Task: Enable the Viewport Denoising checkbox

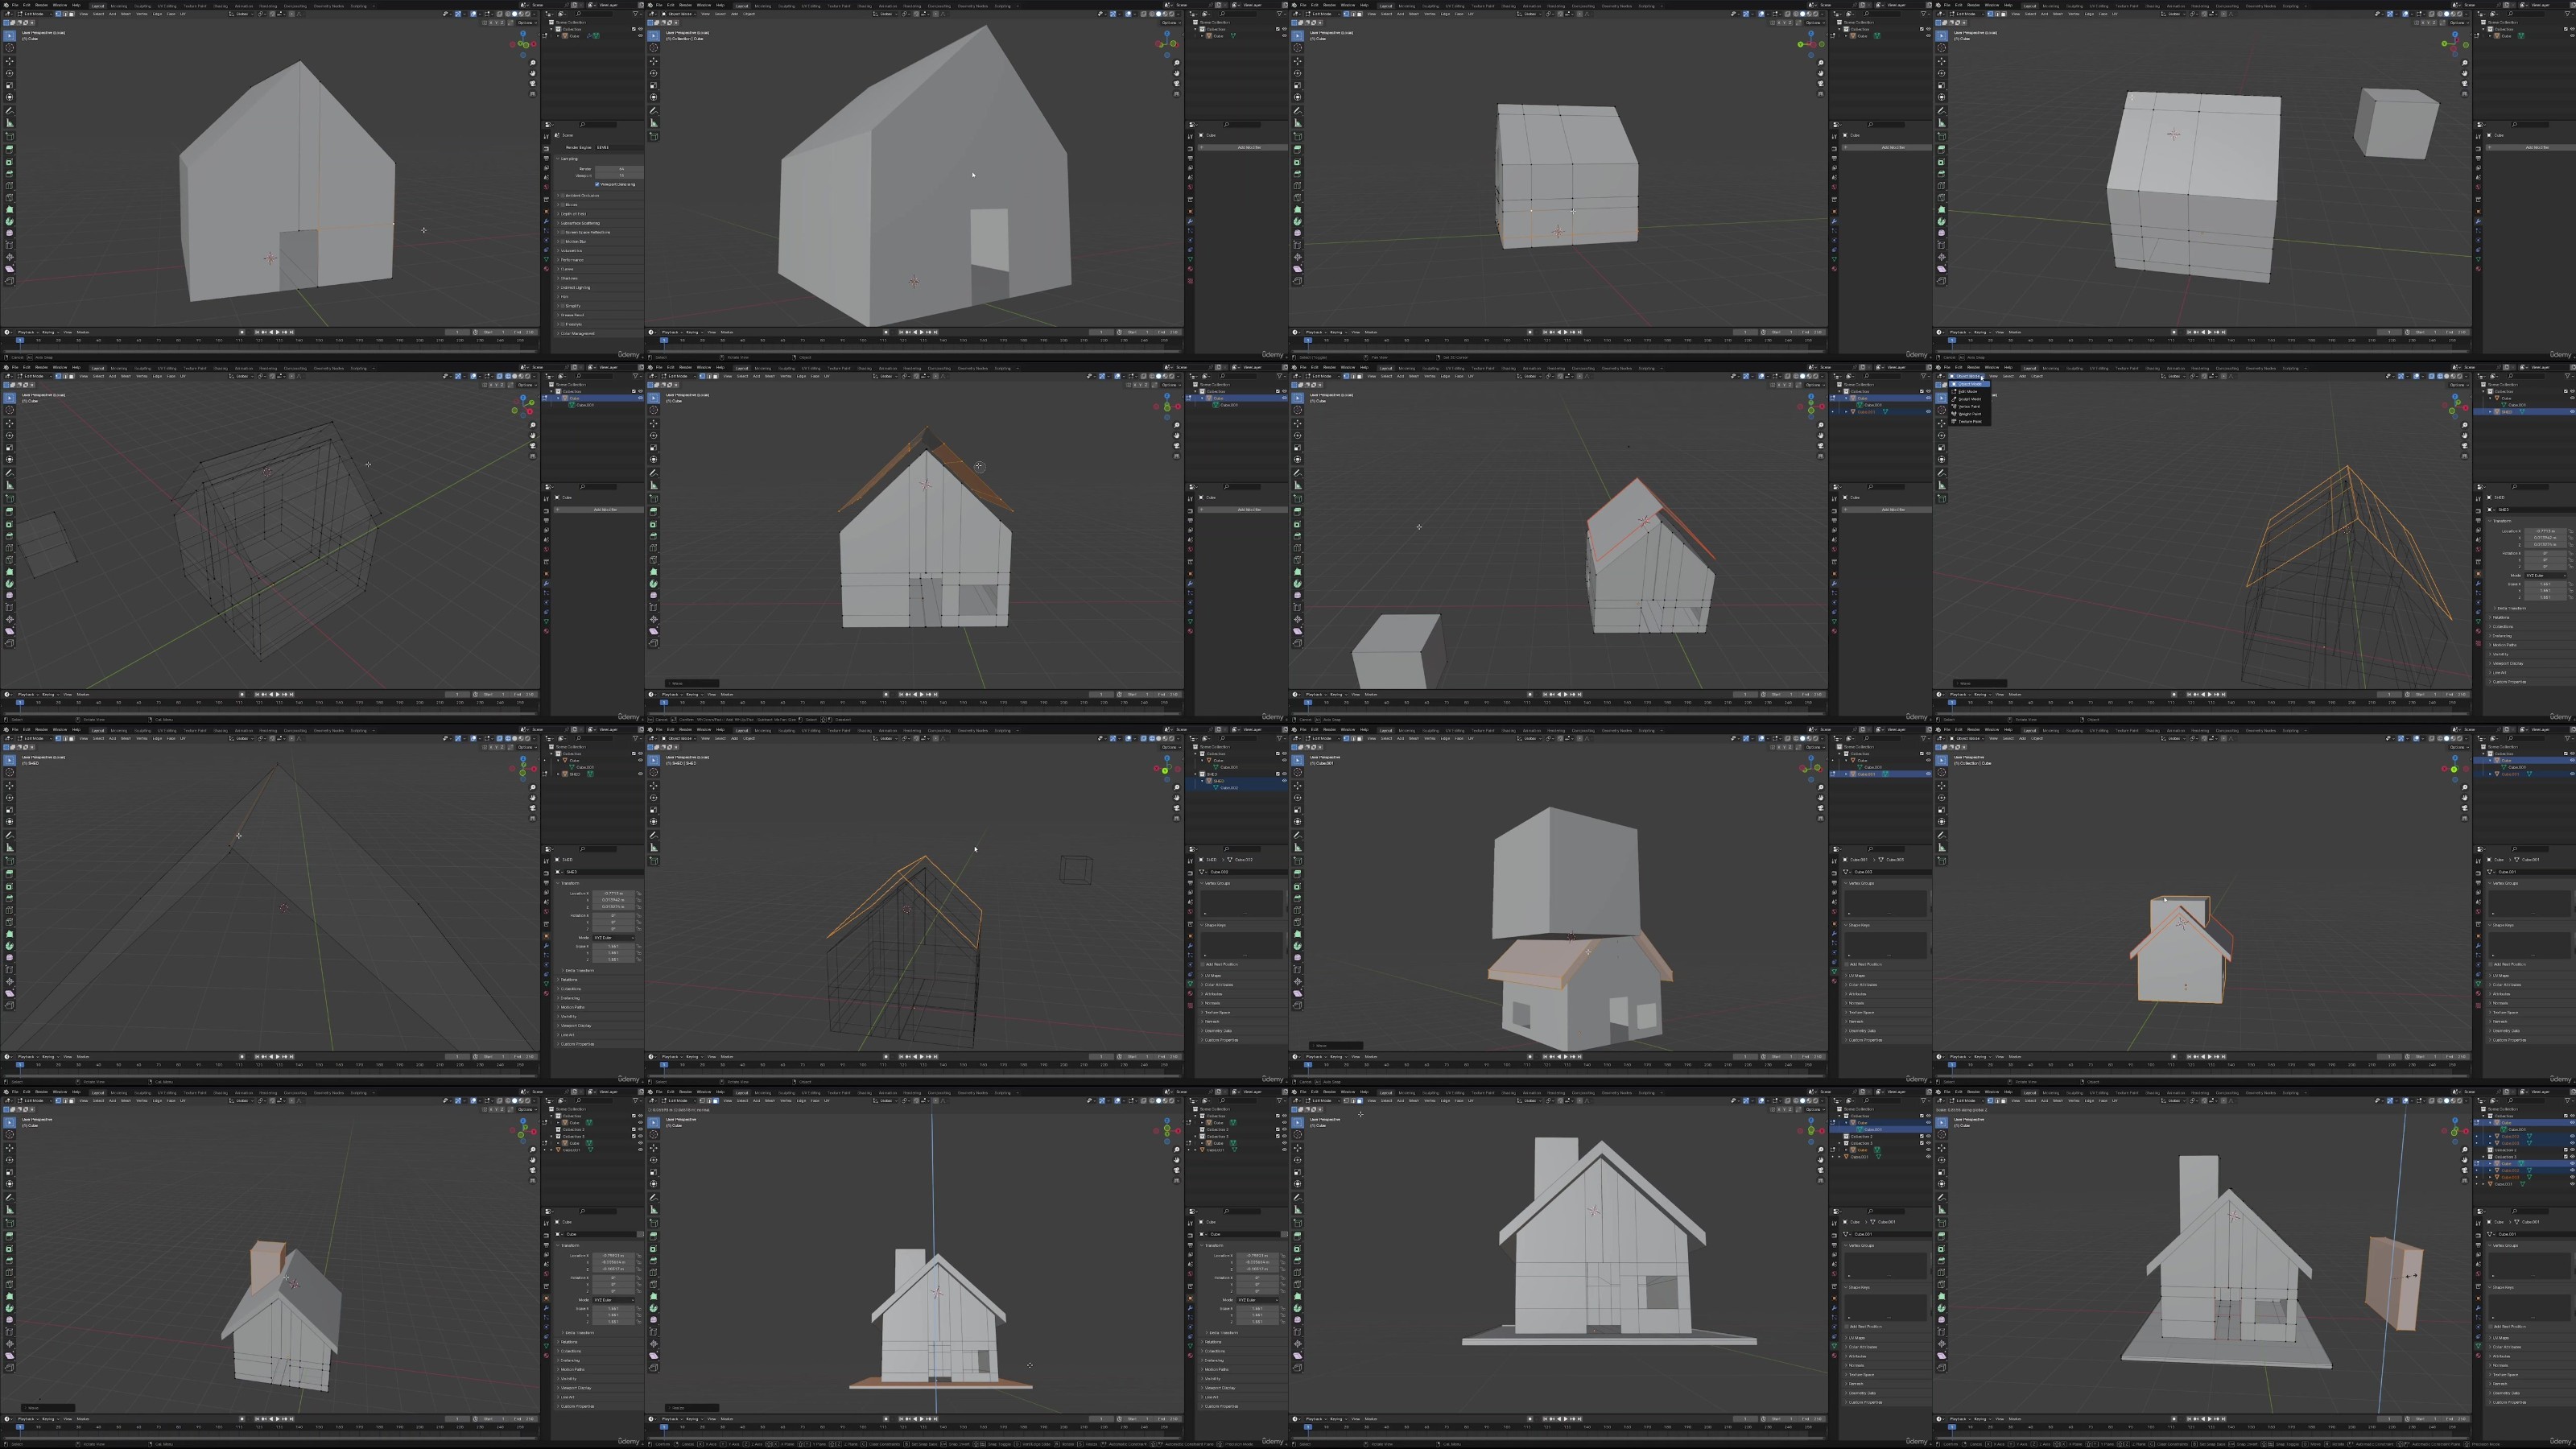Action: point(597,184)
